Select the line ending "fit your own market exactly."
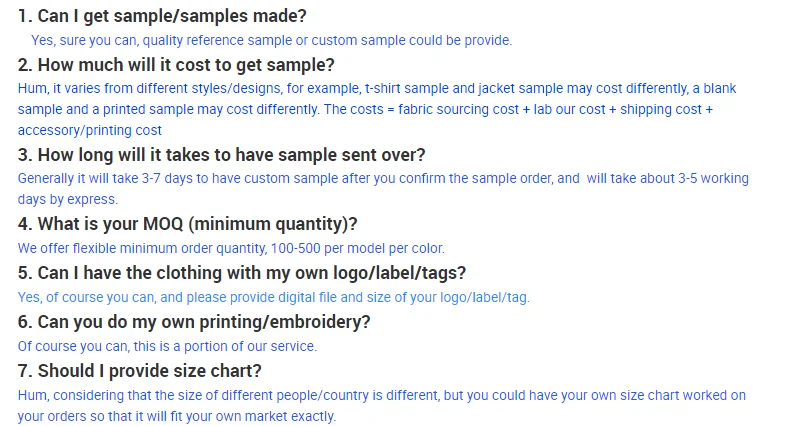The image size is (788, 426). [x=177, y=416]
